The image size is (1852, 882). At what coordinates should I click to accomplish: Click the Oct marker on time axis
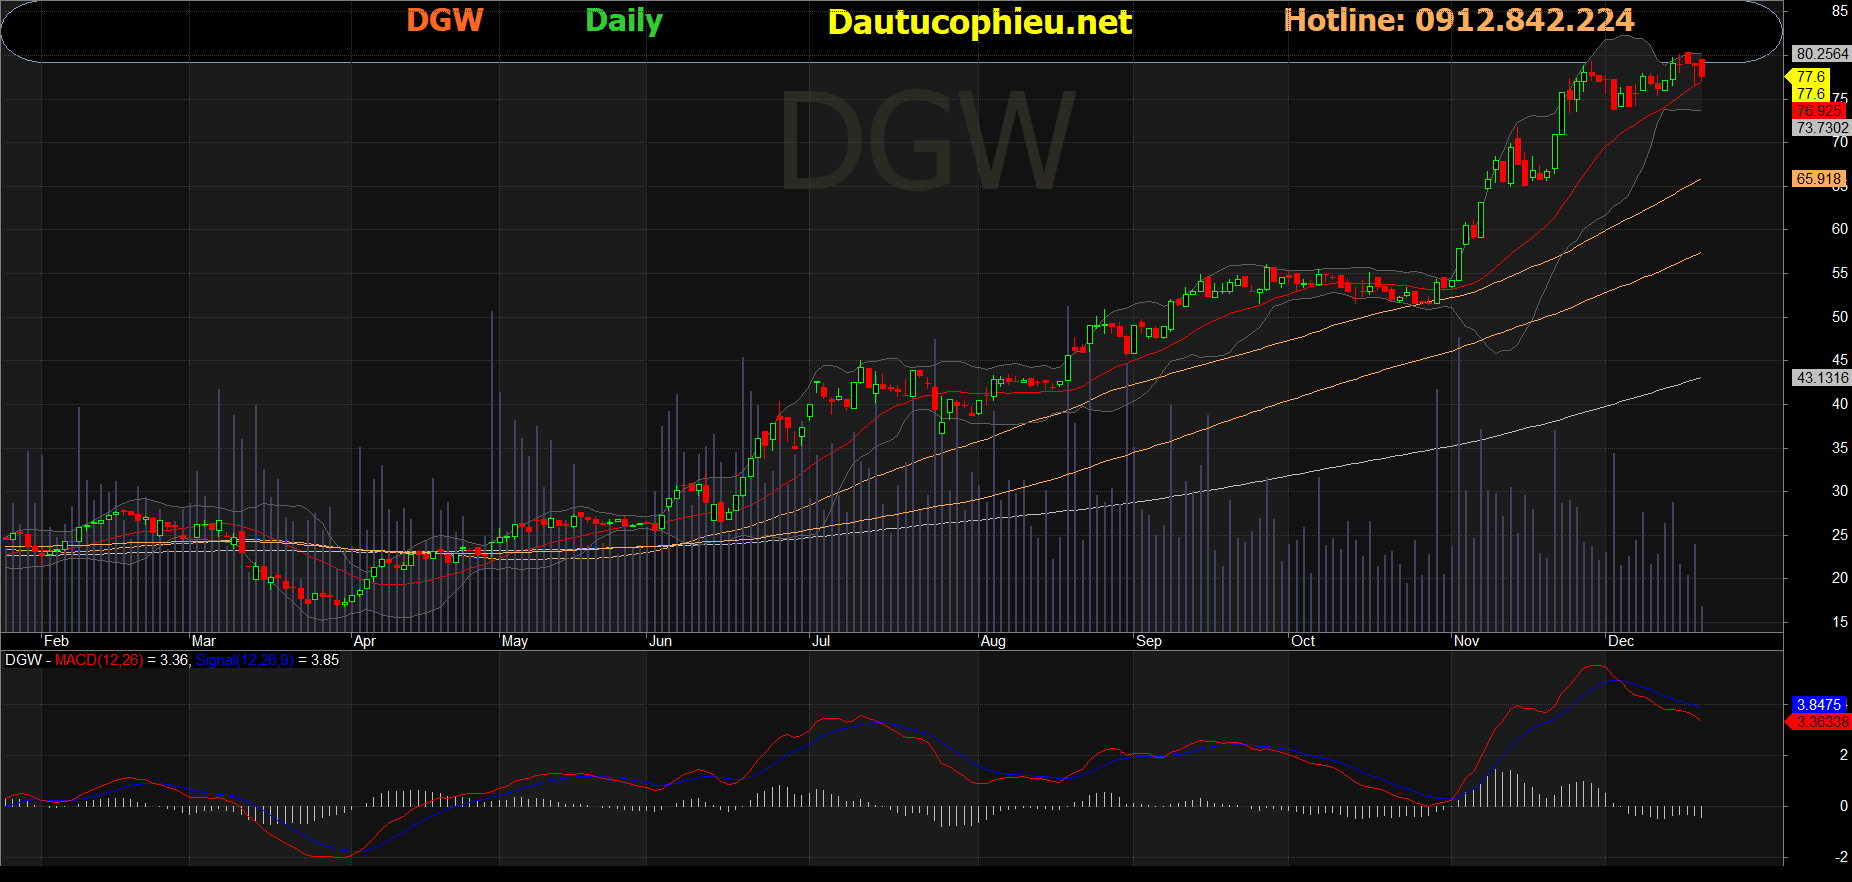point(1303,641)
